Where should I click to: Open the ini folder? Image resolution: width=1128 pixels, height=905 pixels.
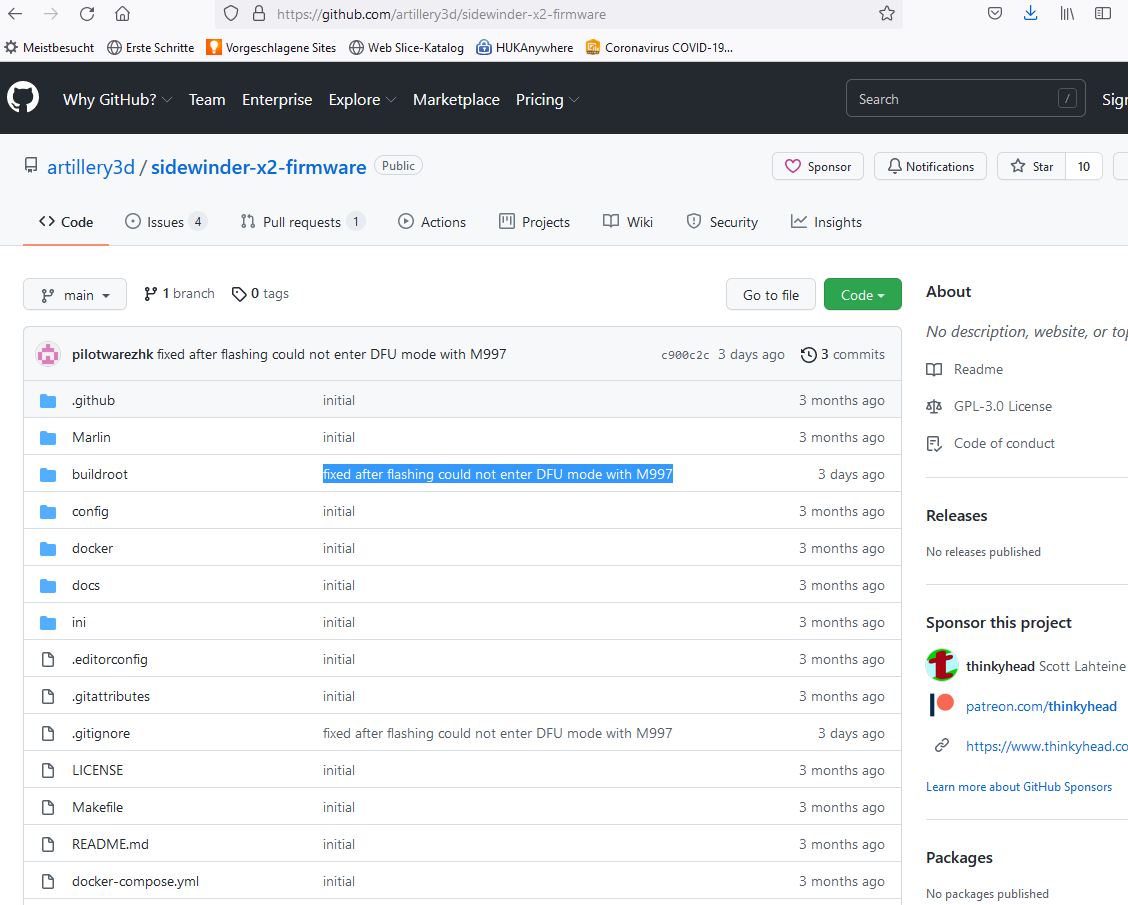click(x=79, y=622)
